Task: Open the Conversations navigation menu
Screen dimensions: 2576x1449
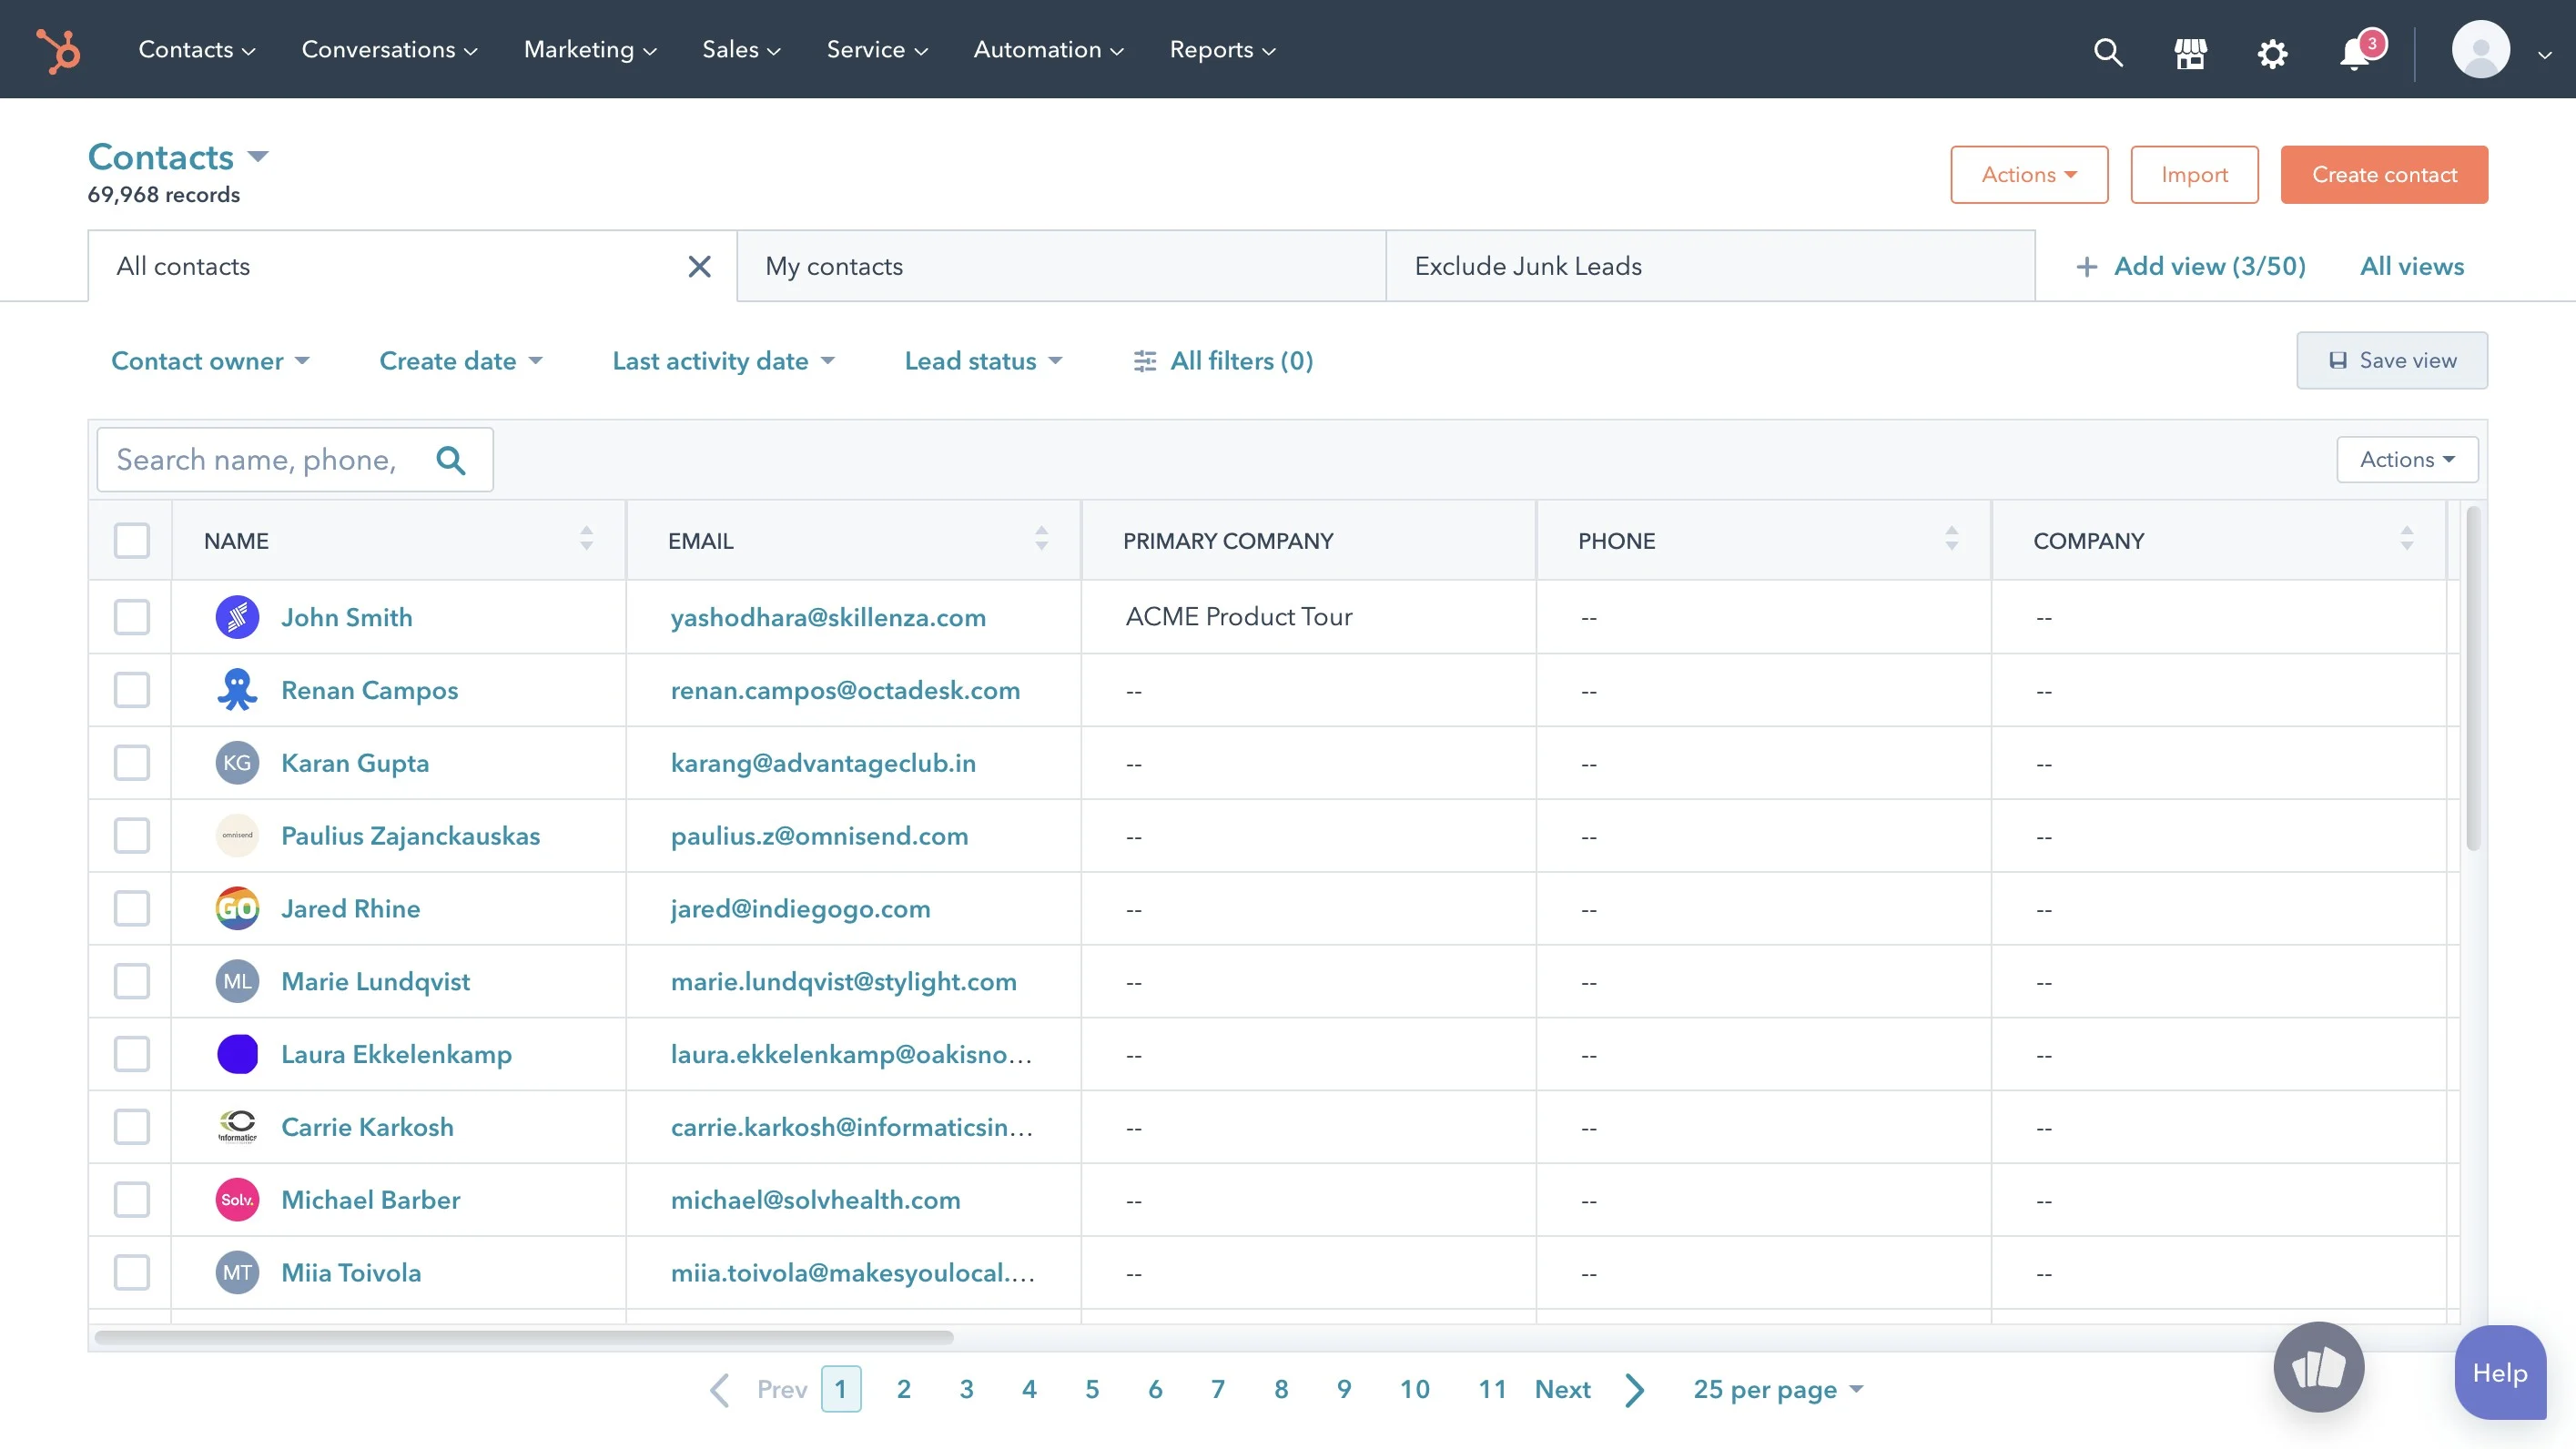Action: click(389, 50)
